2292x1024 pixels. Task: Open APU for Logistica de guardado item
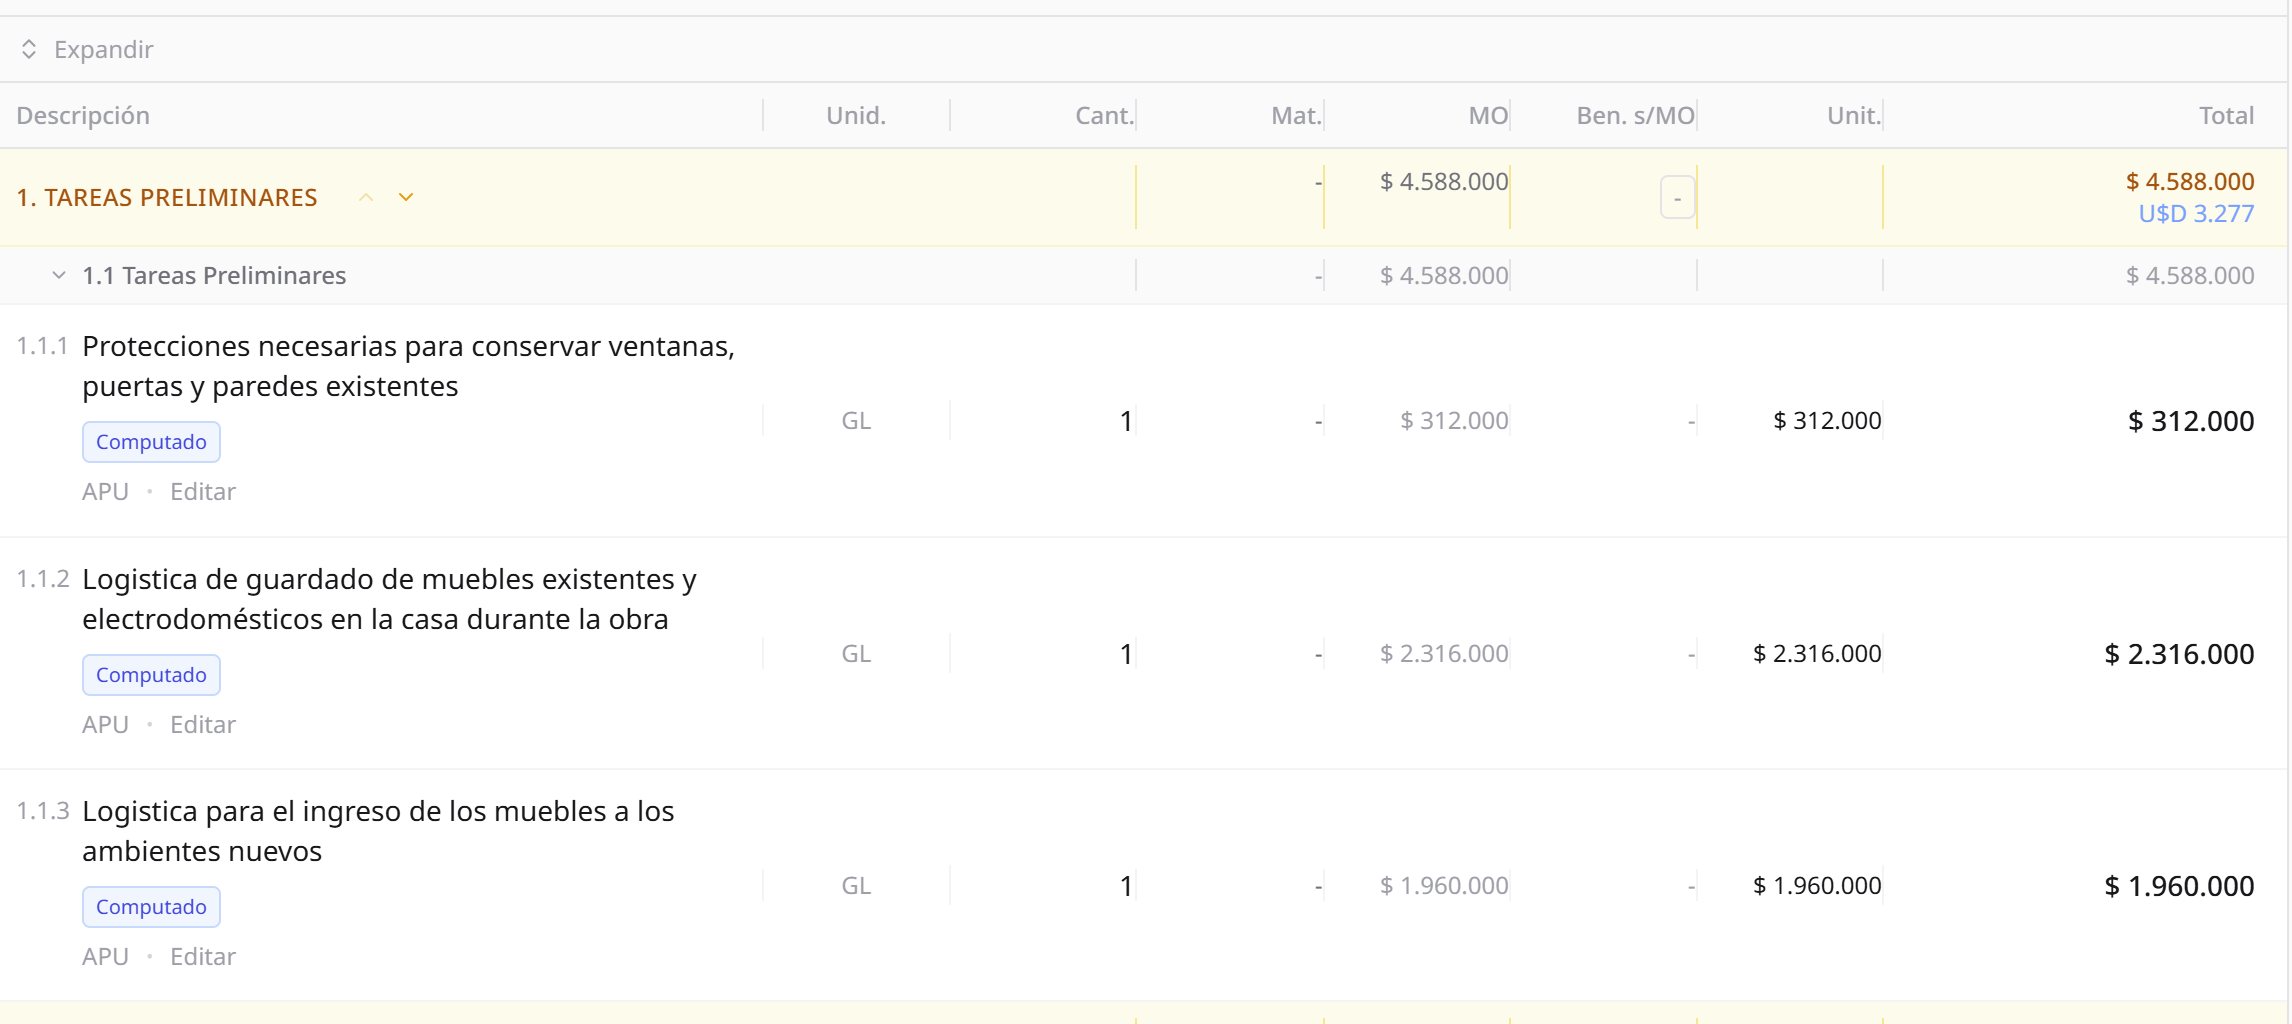(x=105, y=724)
